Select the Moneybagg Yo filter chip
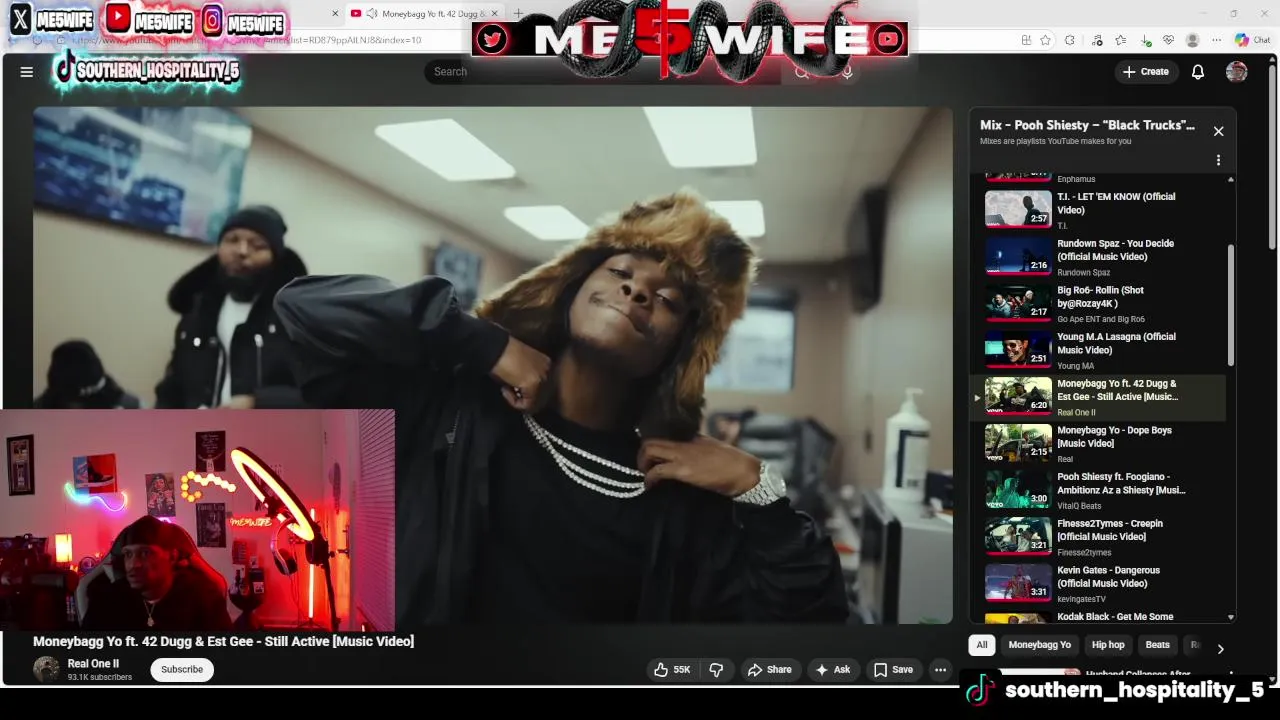 coord(1039,645)
